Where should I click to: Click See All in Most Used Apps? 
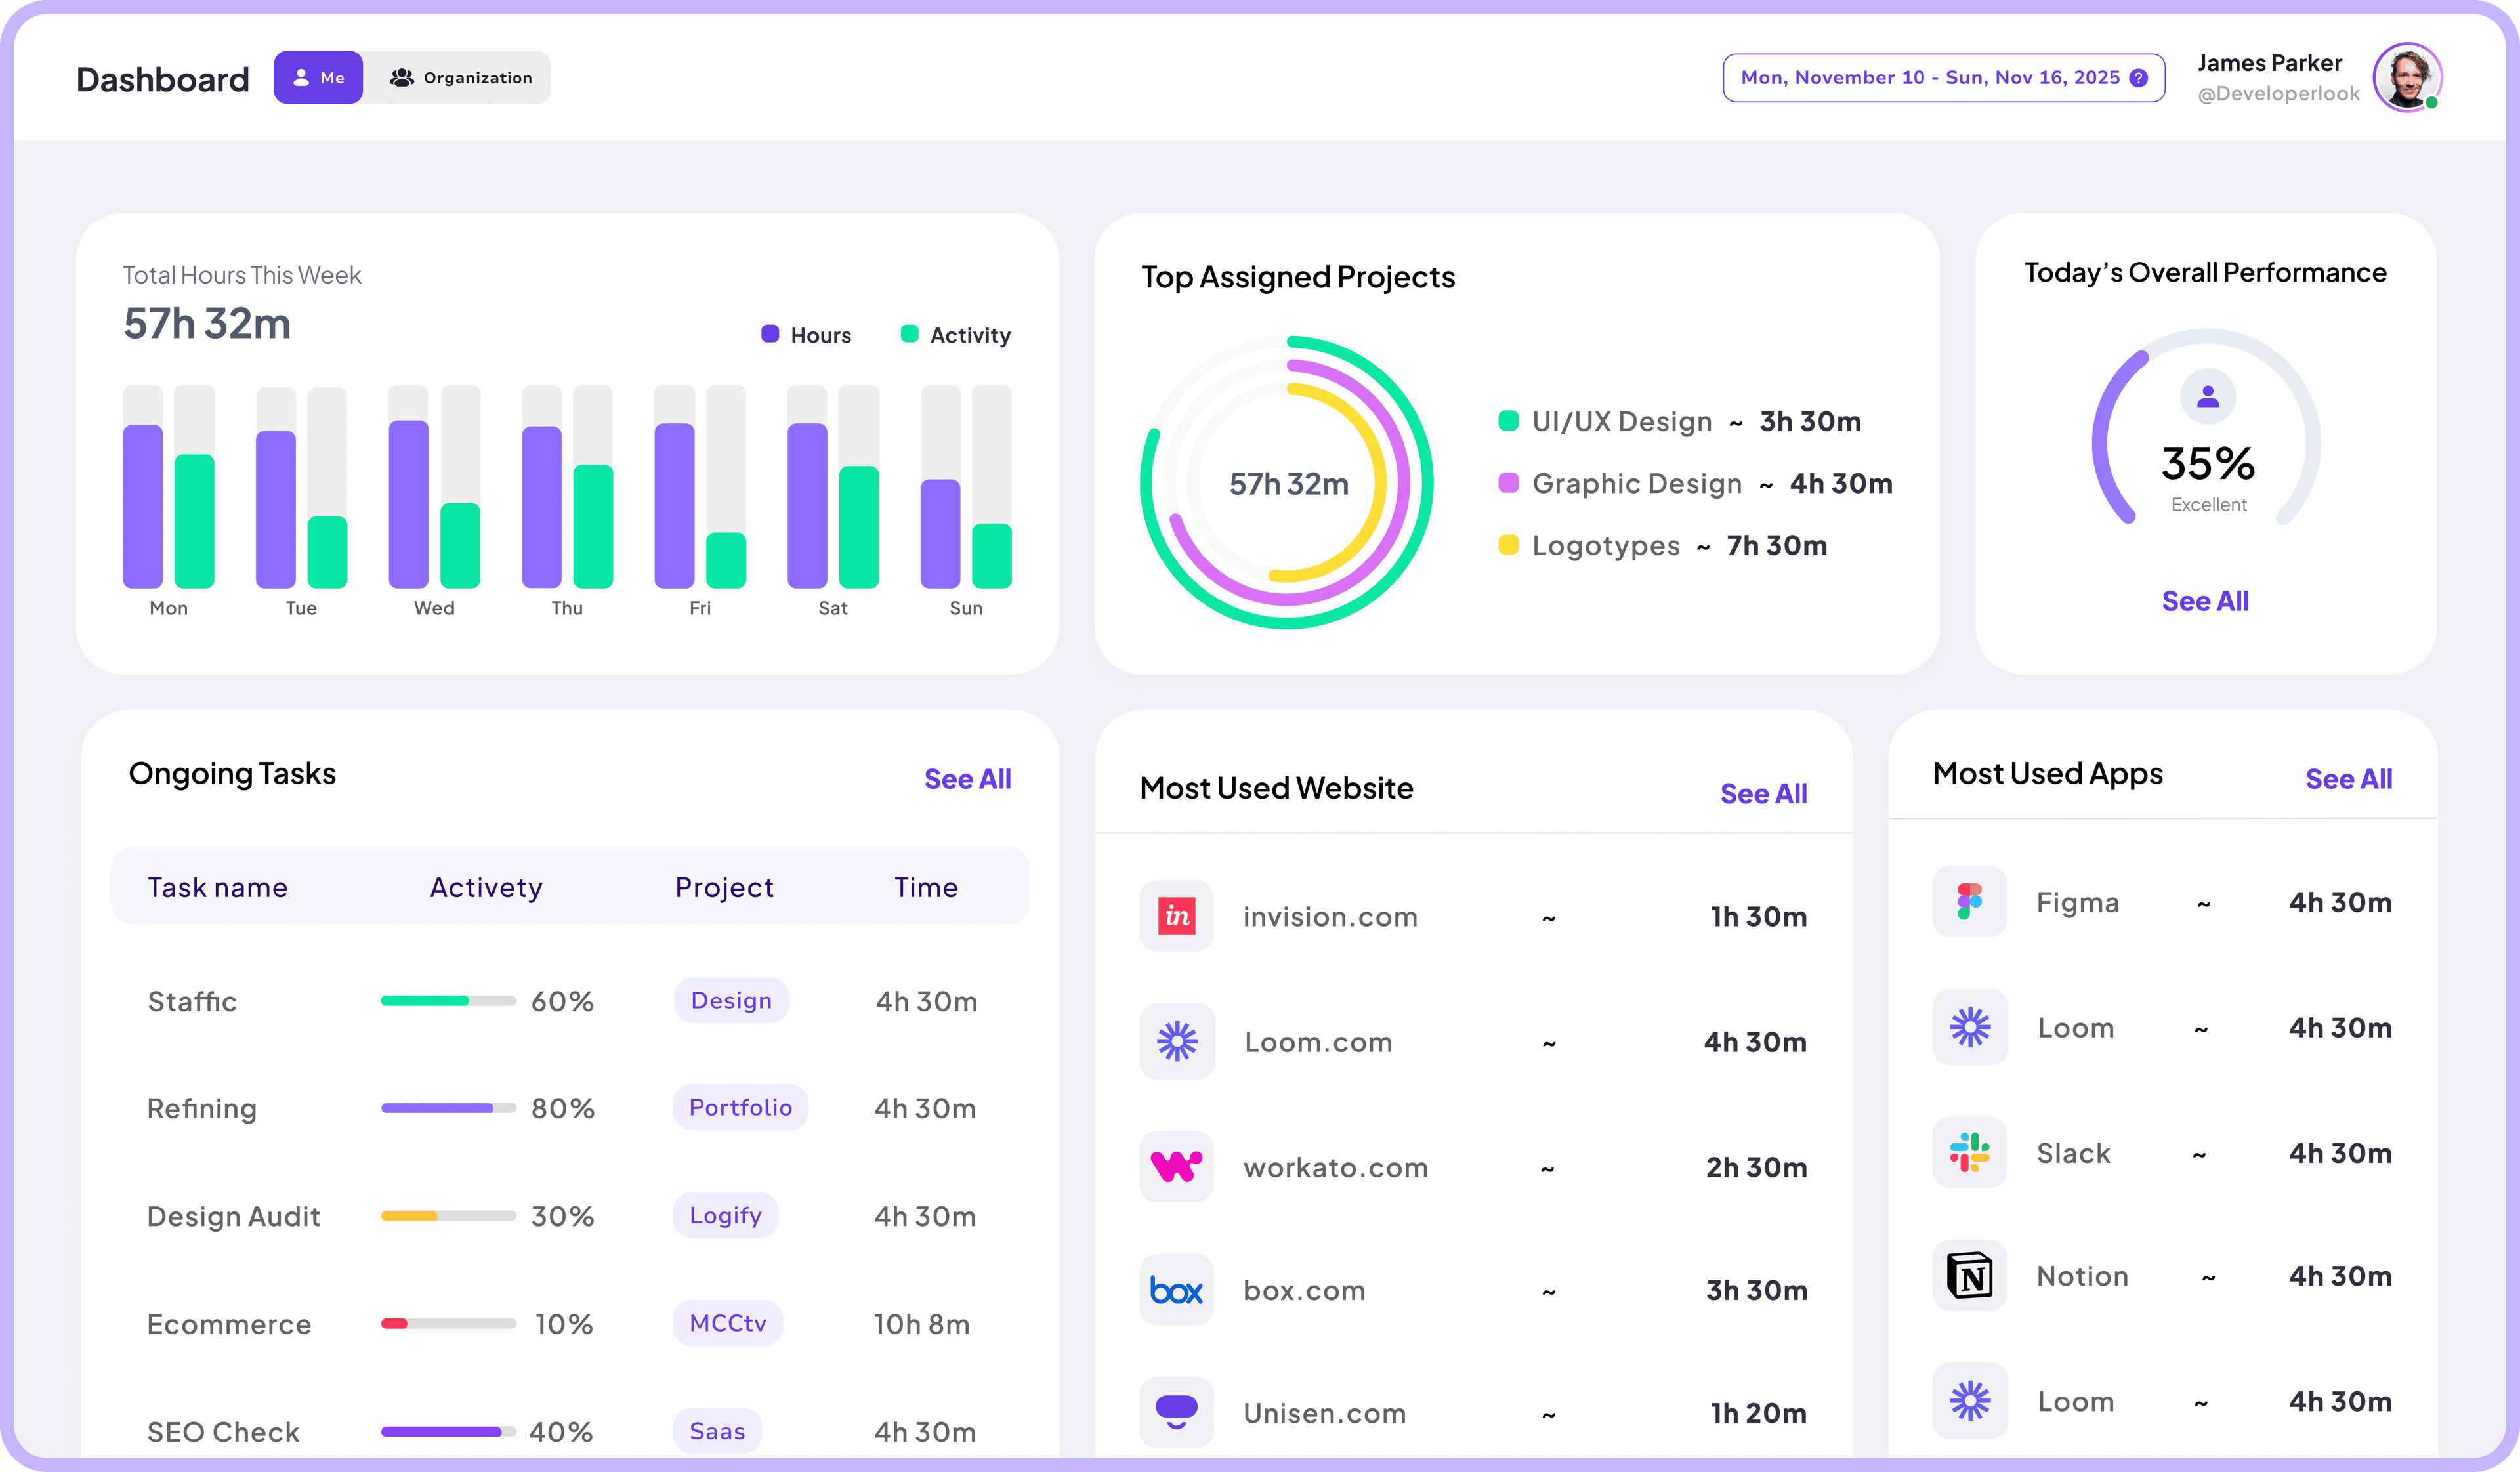(2348, 778)
